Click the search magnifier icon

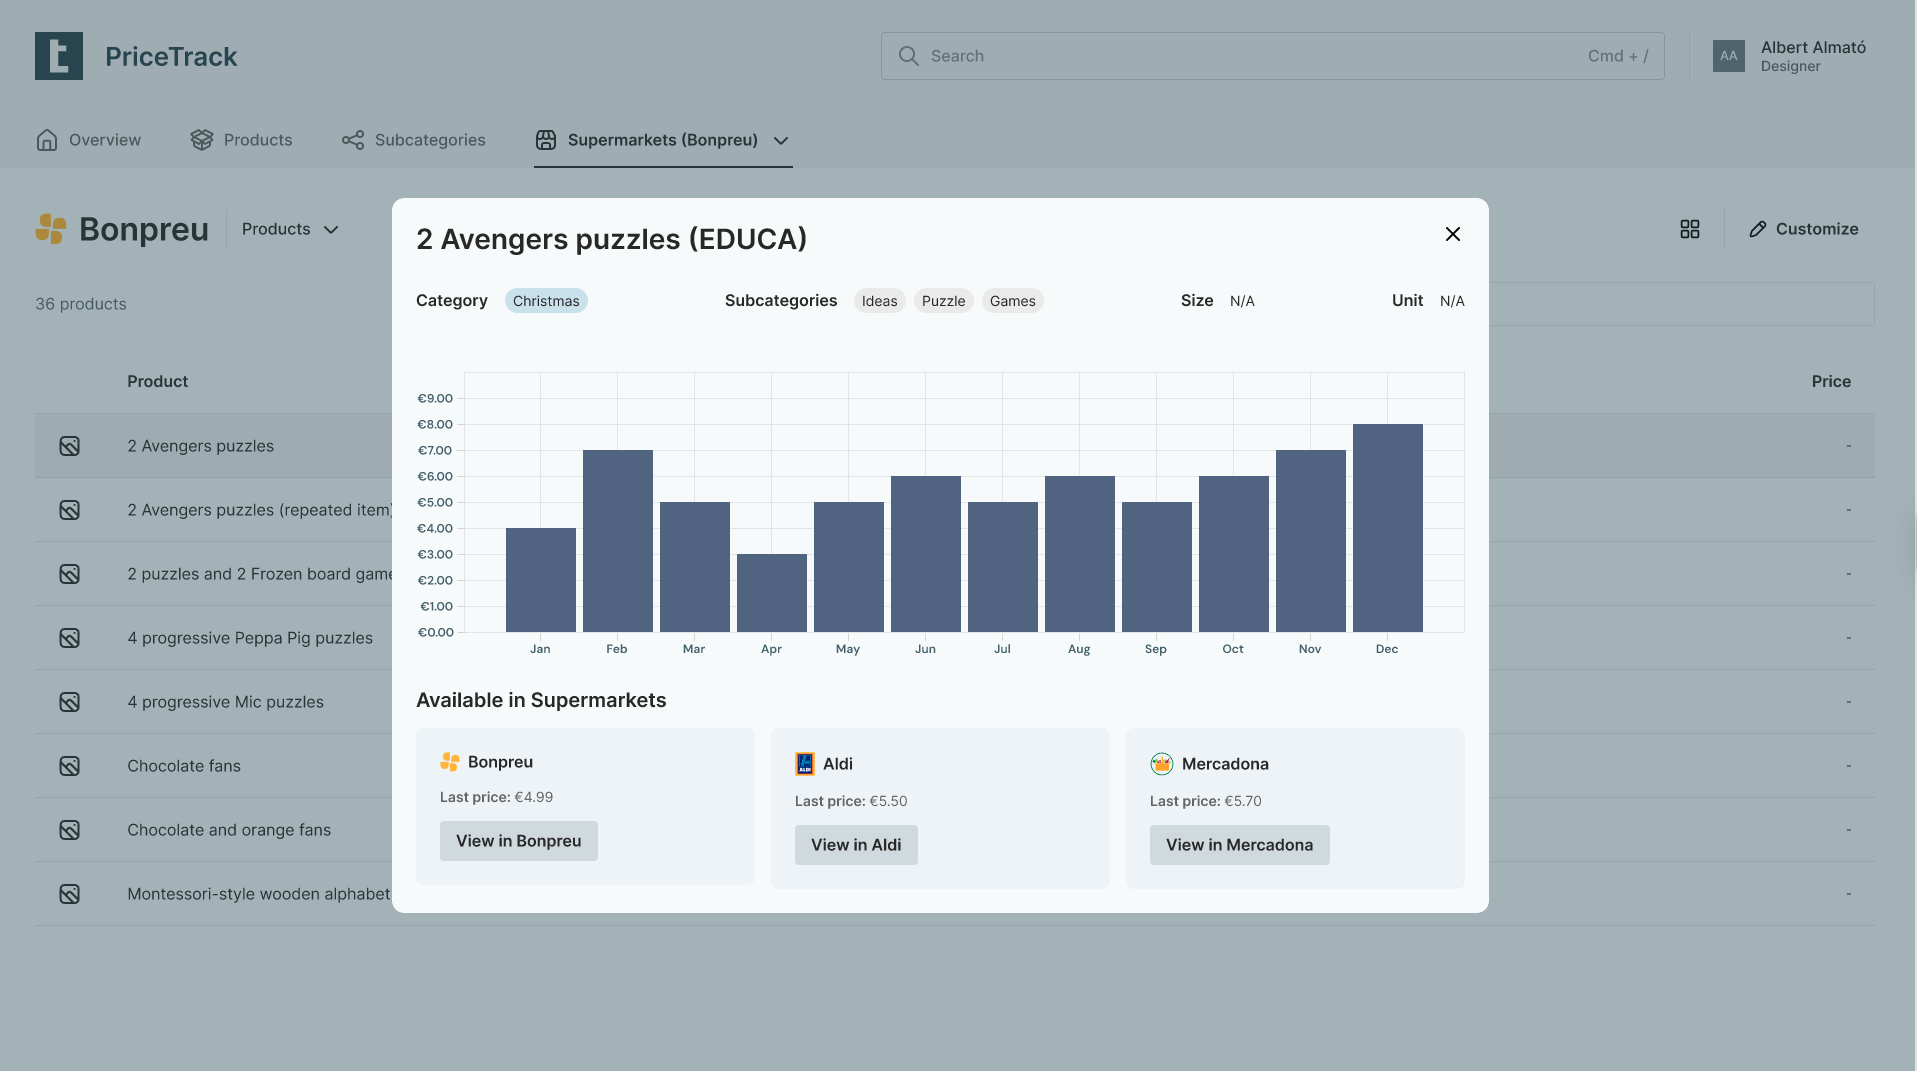click(908, 56)
